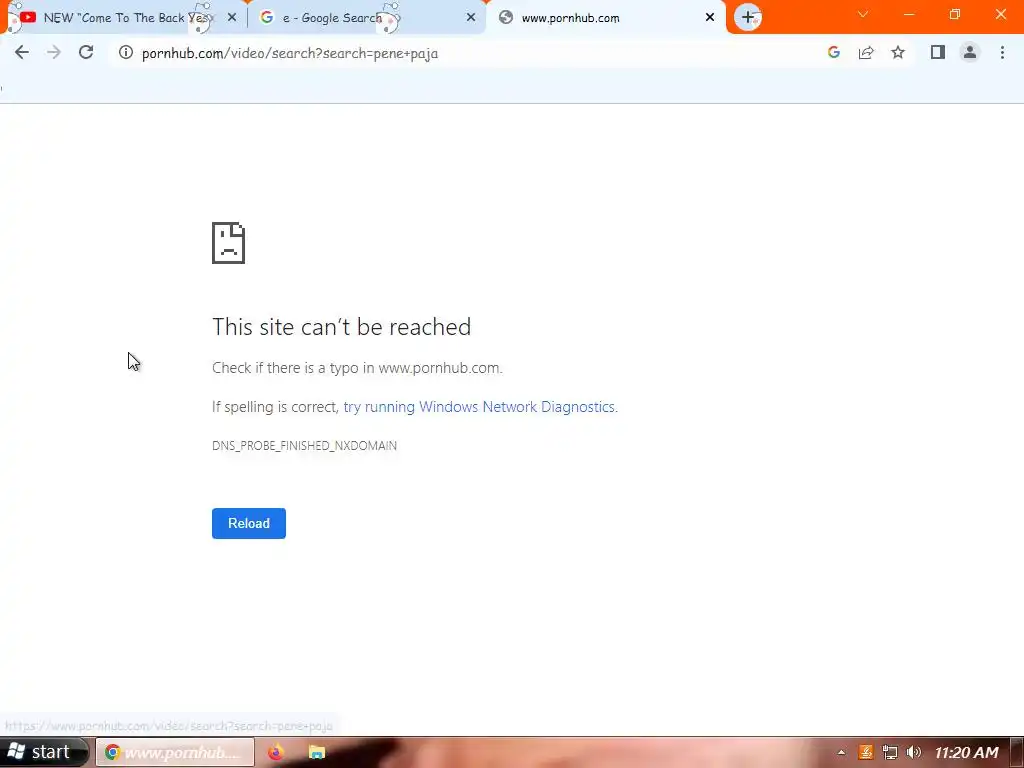Launch Firefox from the taskbar
Screen dimensions: 1024x768
tap(276, 752)
